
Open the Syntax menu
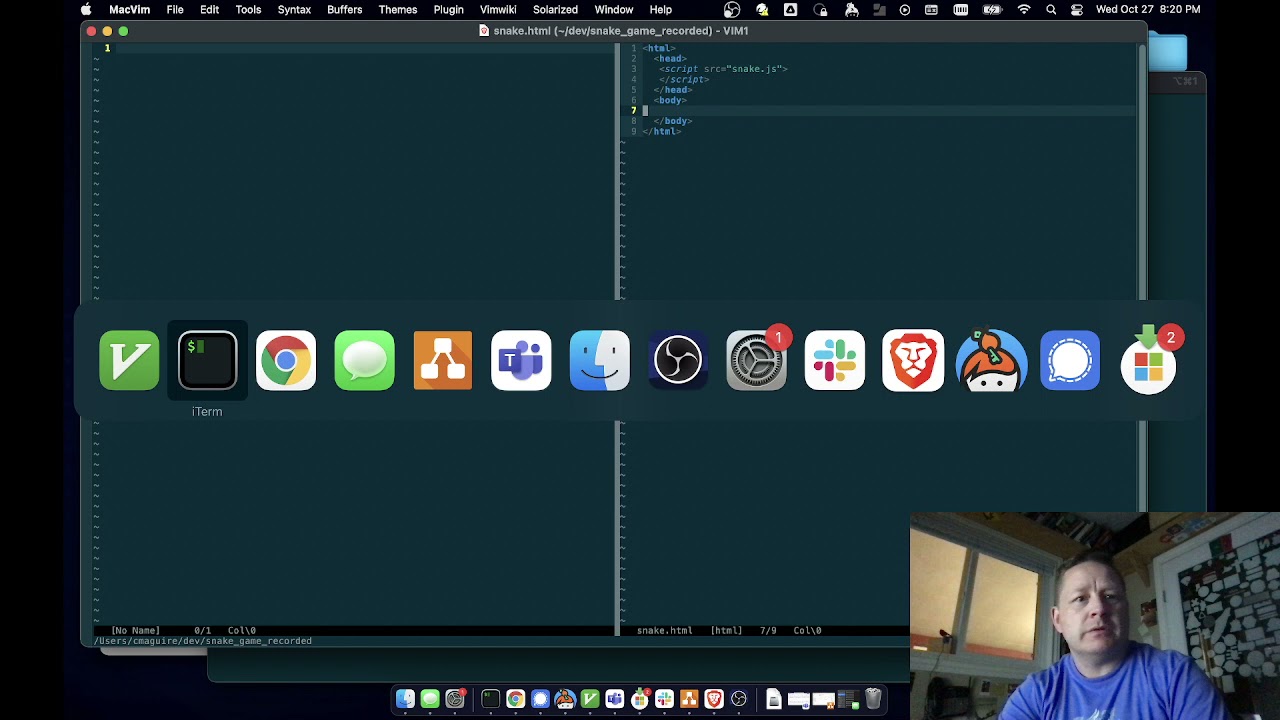[x=294, y=10]
